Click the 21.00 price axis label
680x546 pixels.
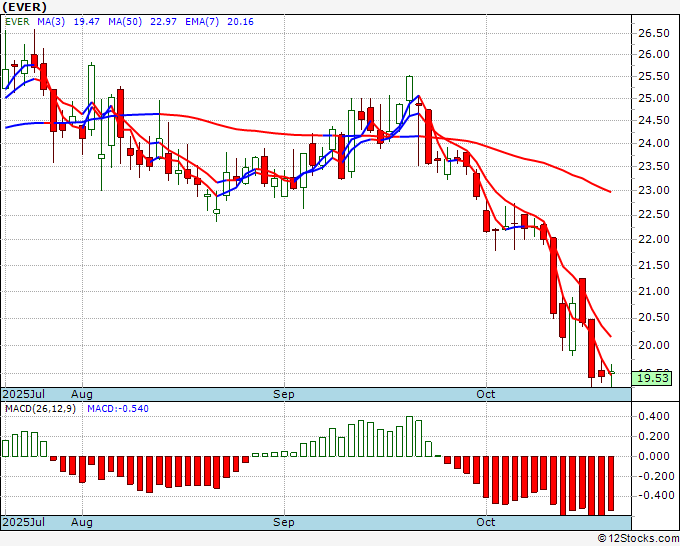coord(654,291)
